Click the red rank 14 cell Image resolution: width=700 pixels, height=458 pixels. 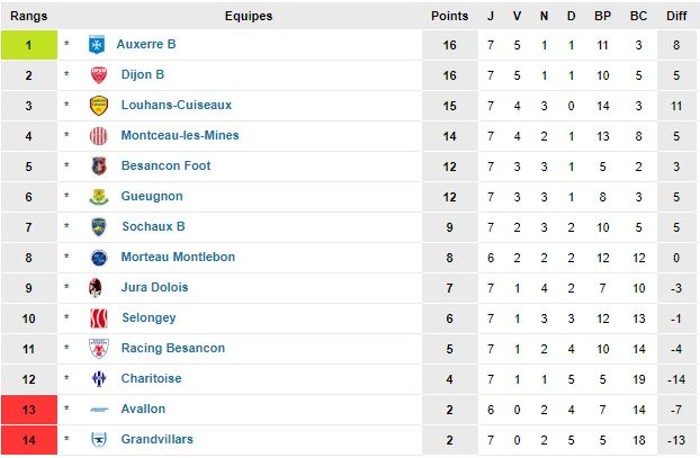point(29,439)
